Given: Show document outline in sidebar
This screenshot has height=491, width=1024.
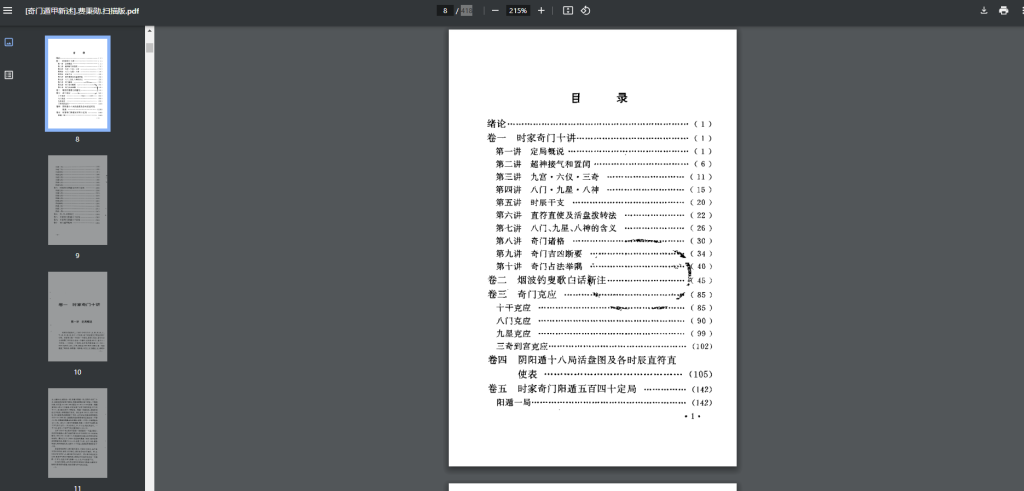Looking at the screenshot, I should [x=8, y=74].
